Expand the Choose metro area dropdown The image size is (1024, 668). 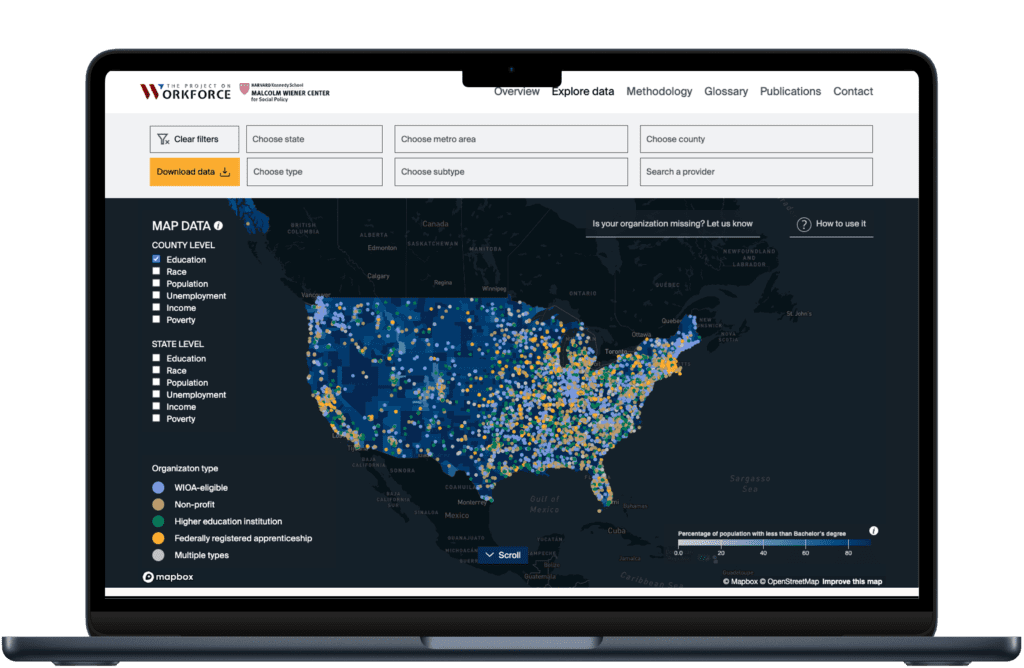pos(511,139)
